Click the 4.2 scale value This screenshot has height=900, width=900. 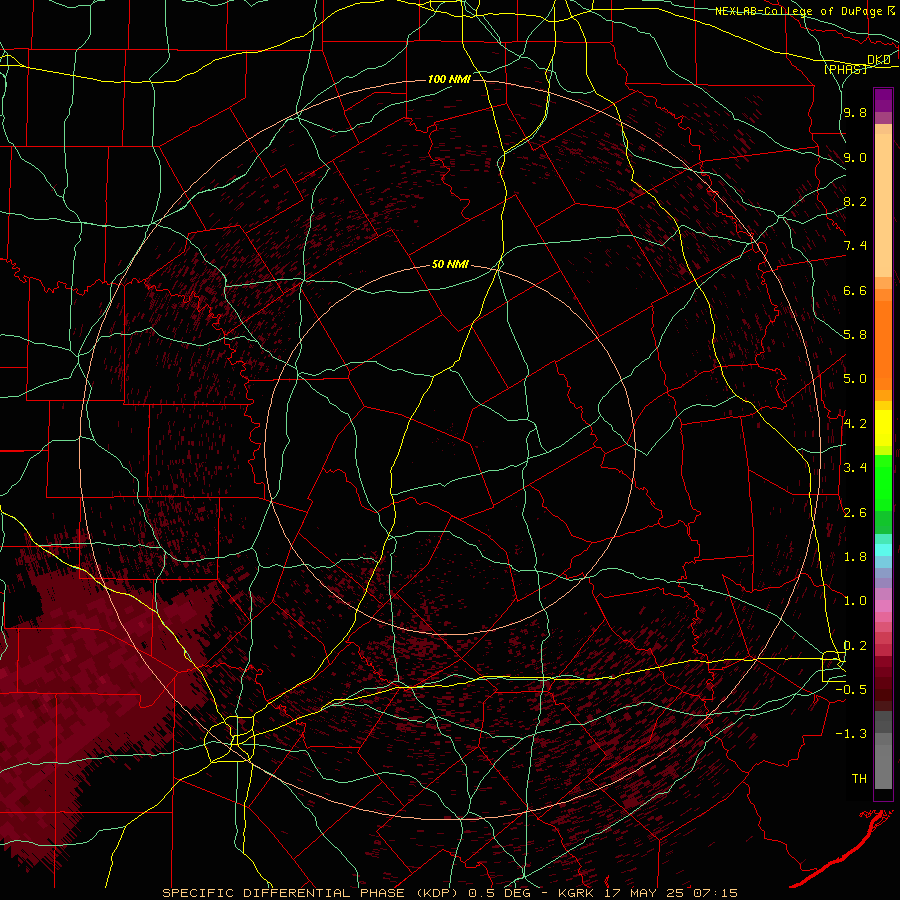tap(855, 424)
